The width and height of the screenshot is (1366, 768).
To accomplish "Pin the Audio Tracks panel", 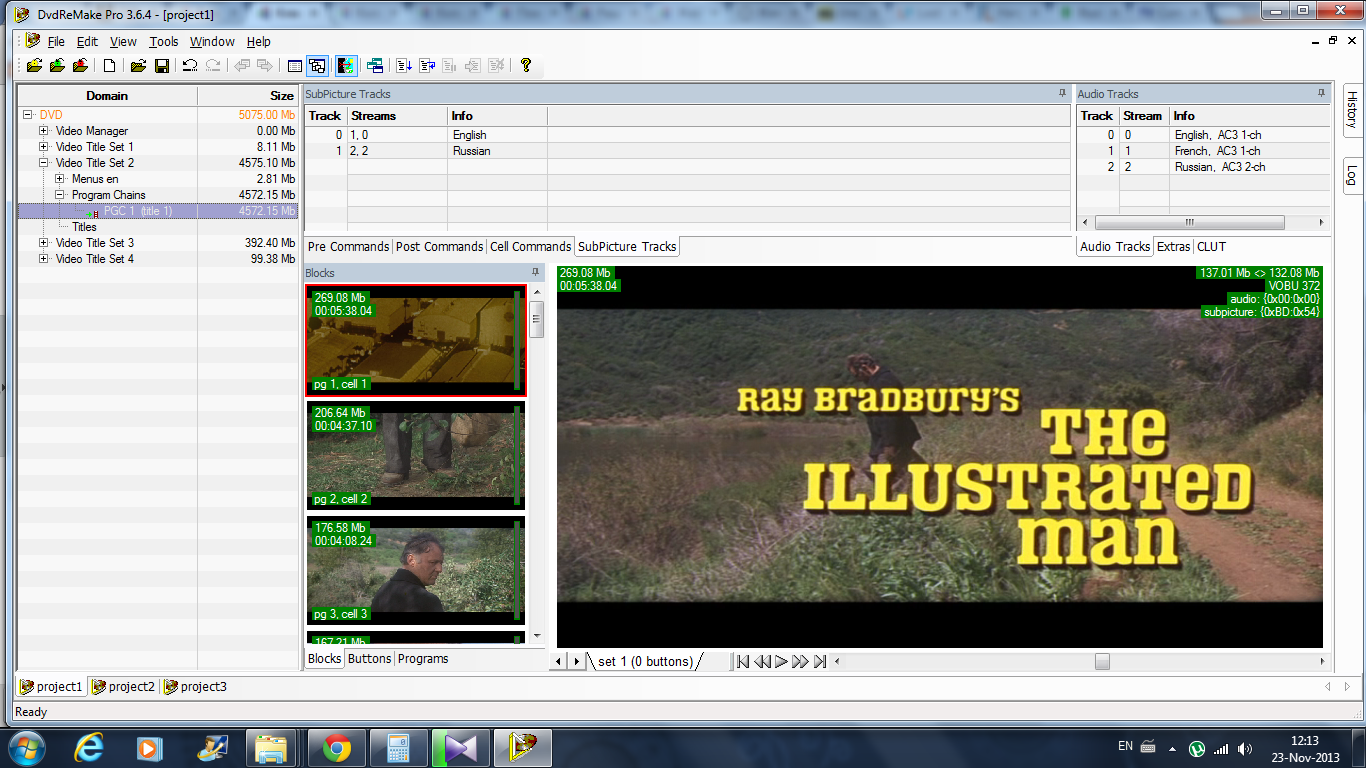I will pos(1323,93).
